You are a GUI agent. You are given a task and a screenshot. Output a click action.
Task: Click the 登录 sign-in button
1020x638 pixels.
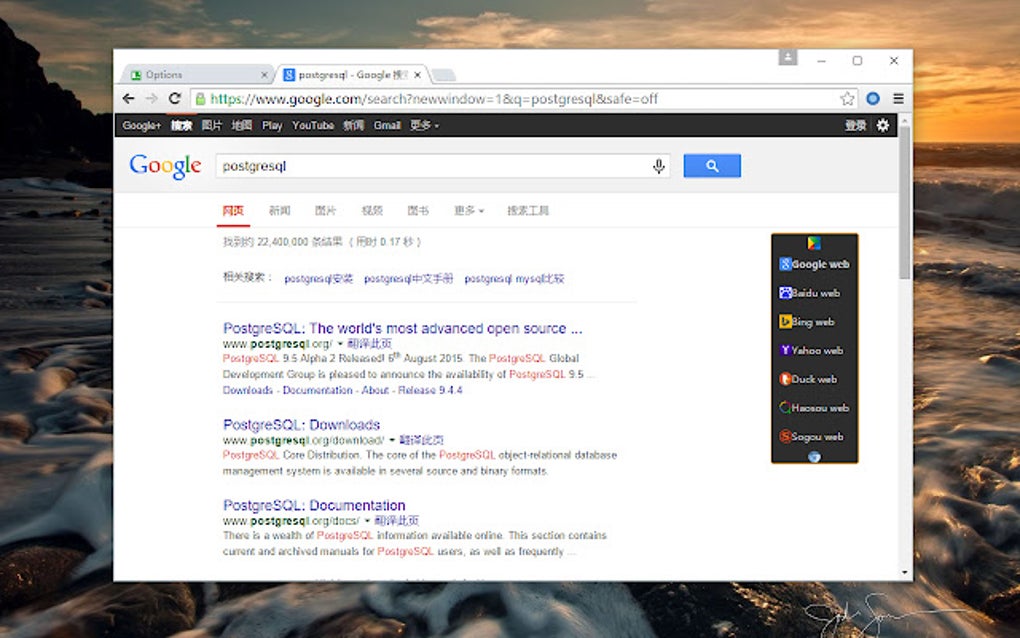tap(856, 125)
